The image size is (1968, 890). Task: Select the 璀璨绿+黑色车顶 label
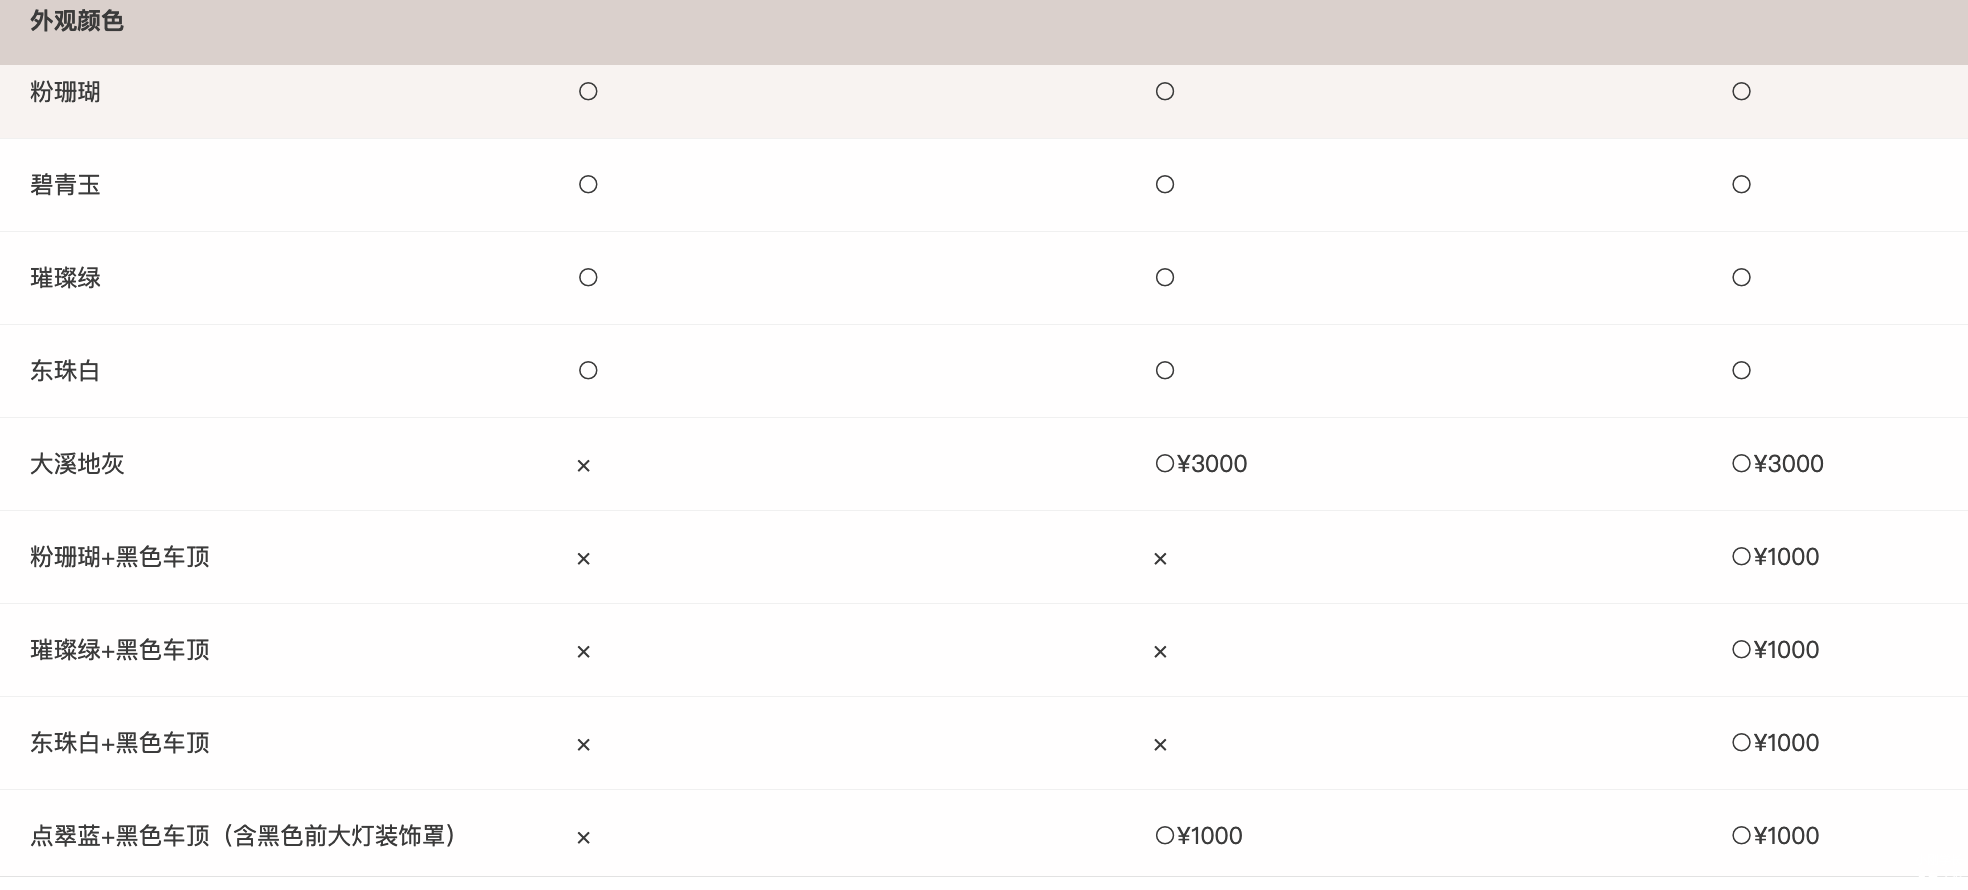pos(120,650)
